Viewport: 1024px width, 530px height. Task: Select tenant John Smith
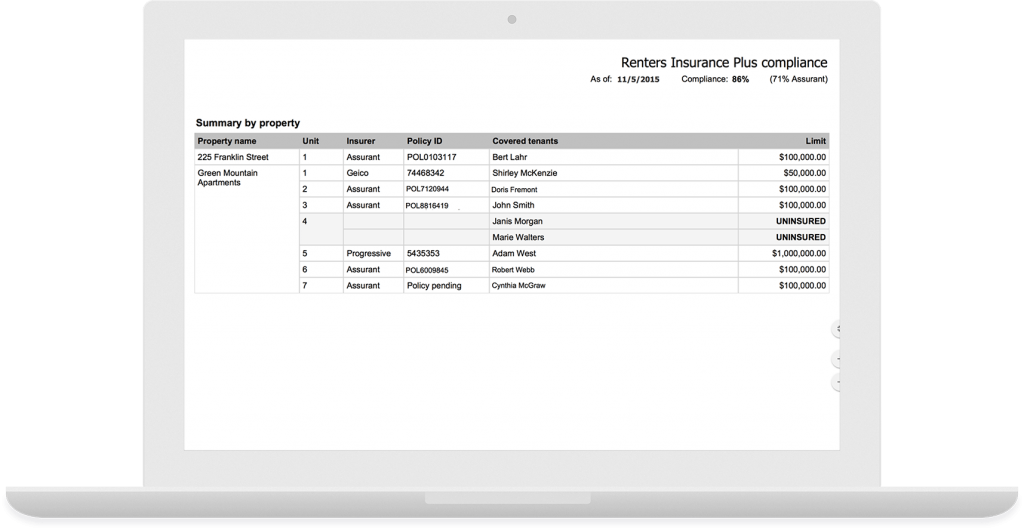coord(513,205)
